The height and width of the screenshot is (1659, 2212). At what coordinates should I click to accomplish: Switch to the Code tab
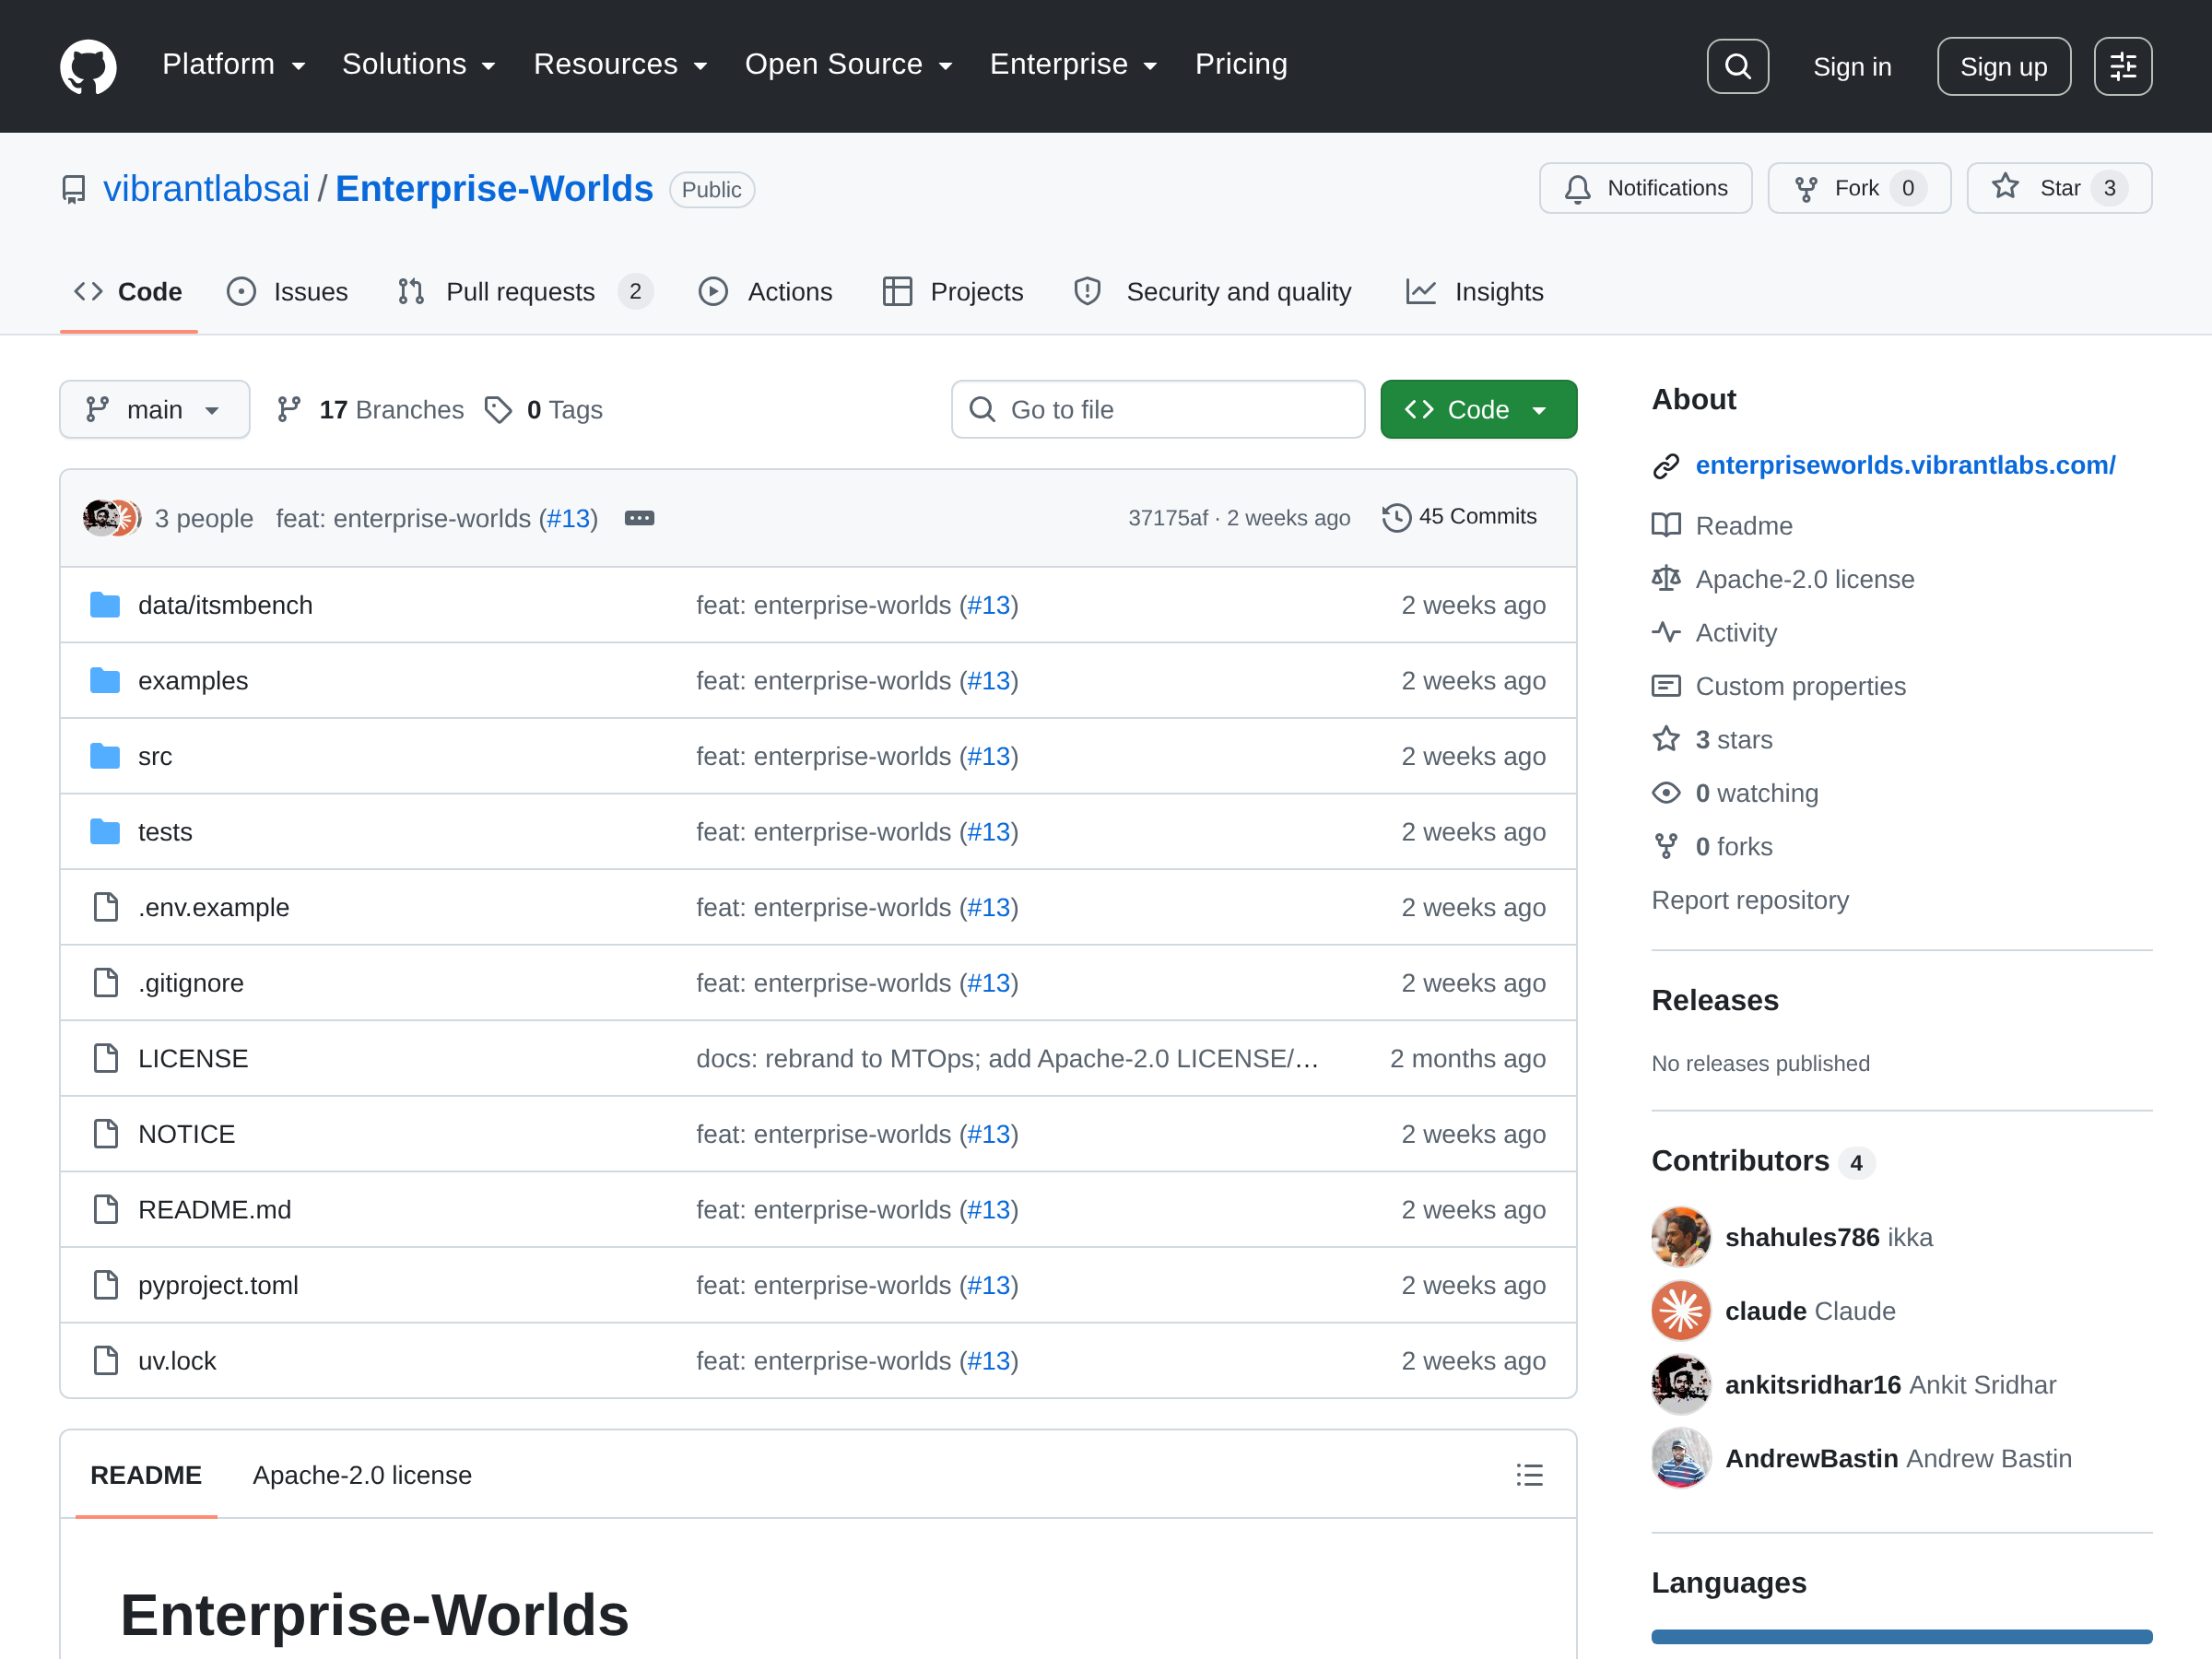(x=128, y=292)
